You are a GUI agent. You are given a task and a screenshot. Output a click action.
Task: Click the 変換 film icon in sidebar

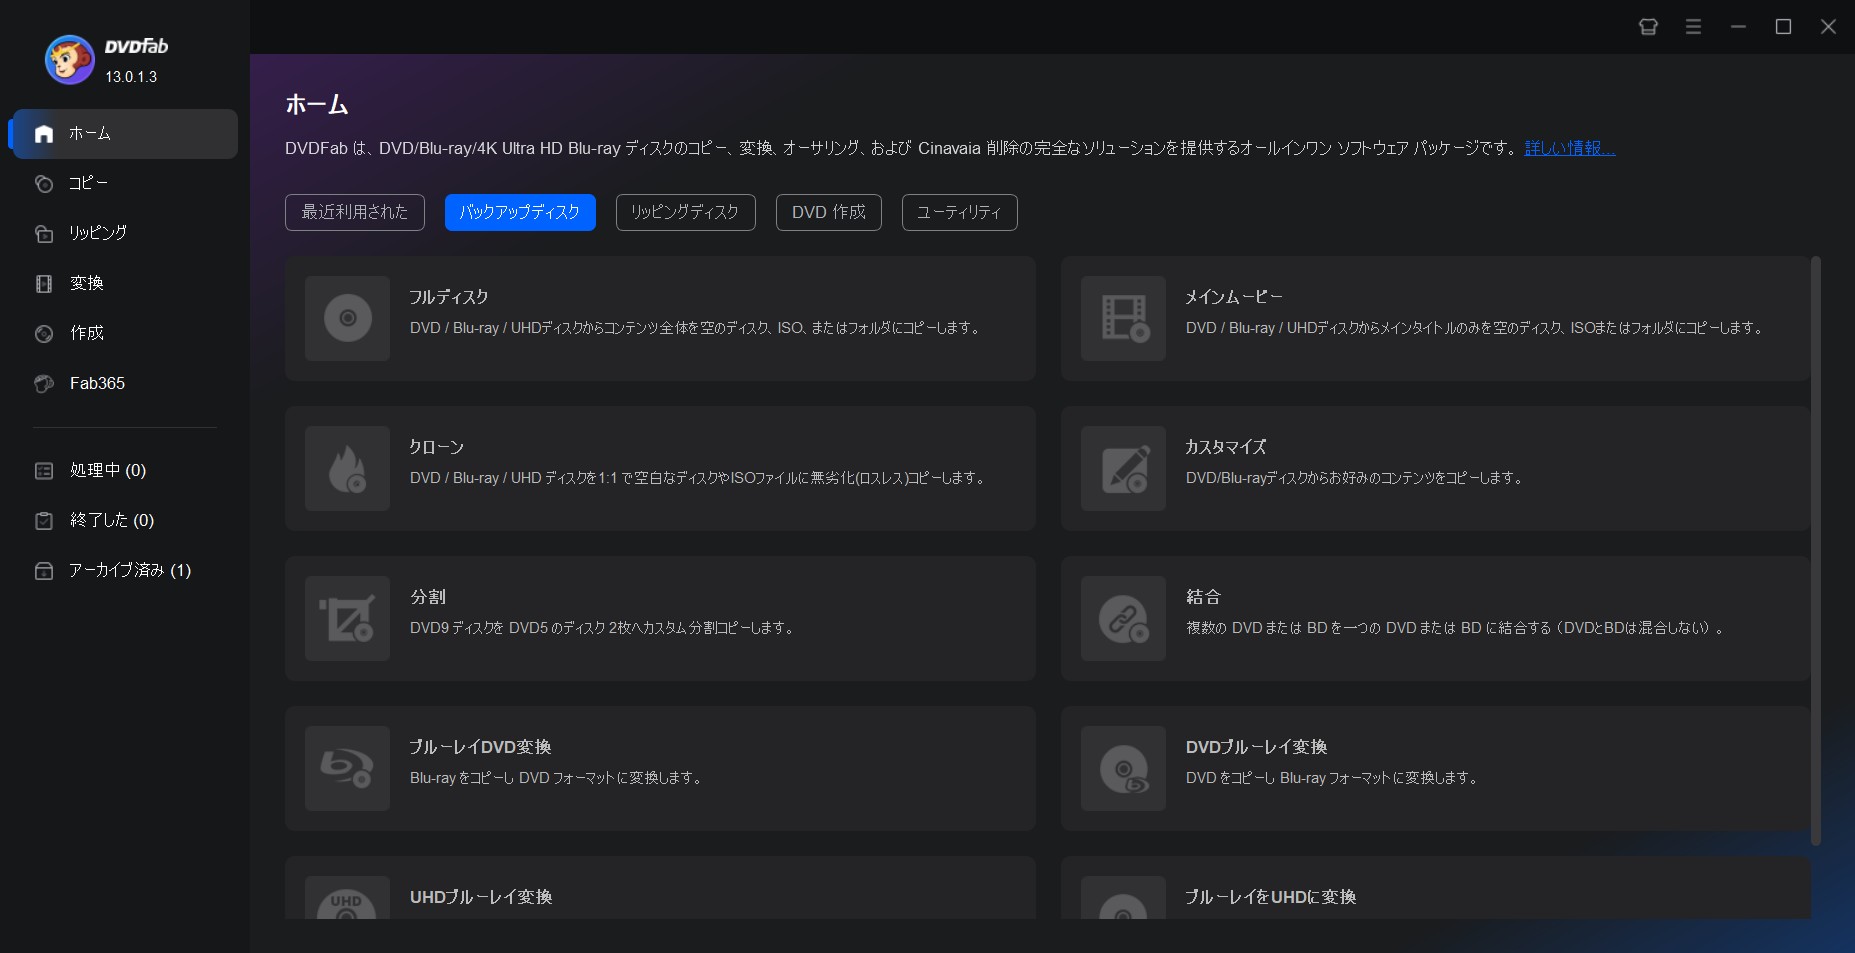pos(44,284)
